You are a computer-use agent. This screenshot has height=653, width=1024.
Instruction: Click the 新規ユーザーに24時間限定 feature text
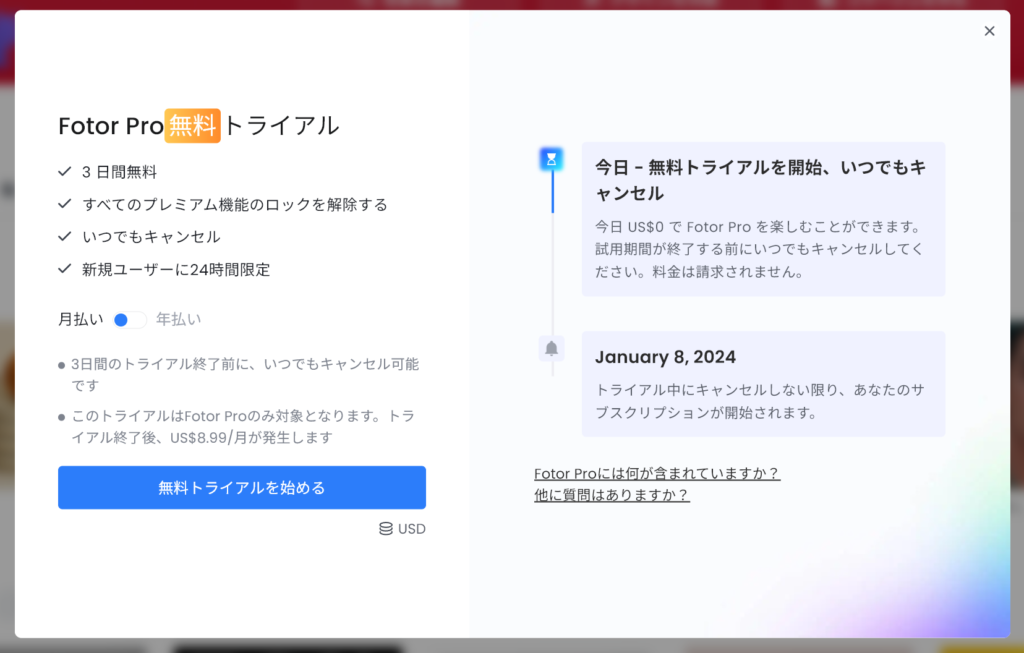click(176, 270)
